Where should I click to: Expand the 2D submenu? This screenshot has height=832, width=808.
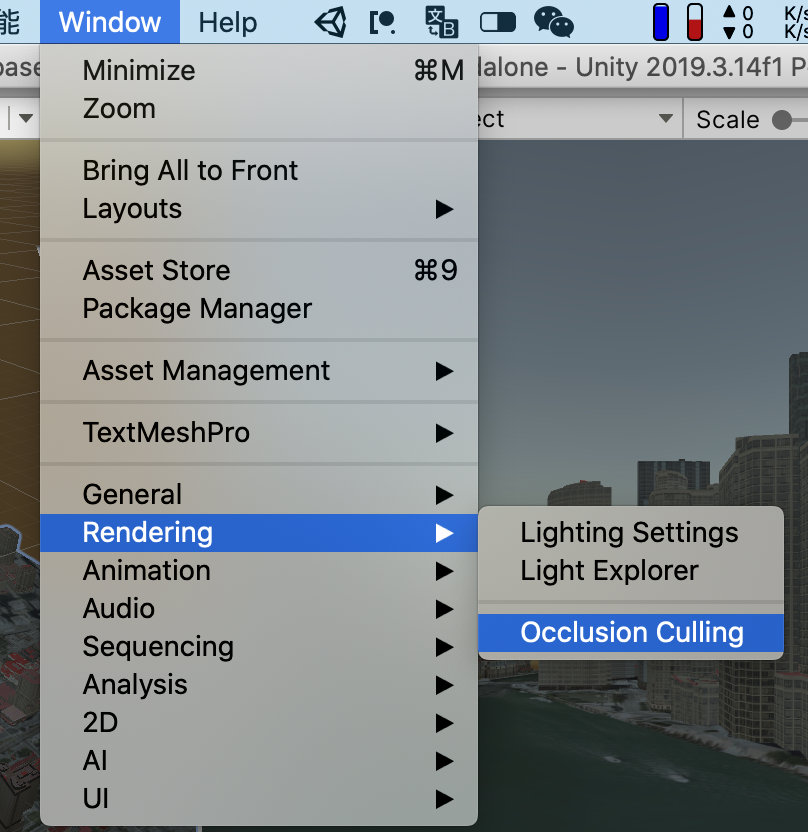[x=259, y=723]
